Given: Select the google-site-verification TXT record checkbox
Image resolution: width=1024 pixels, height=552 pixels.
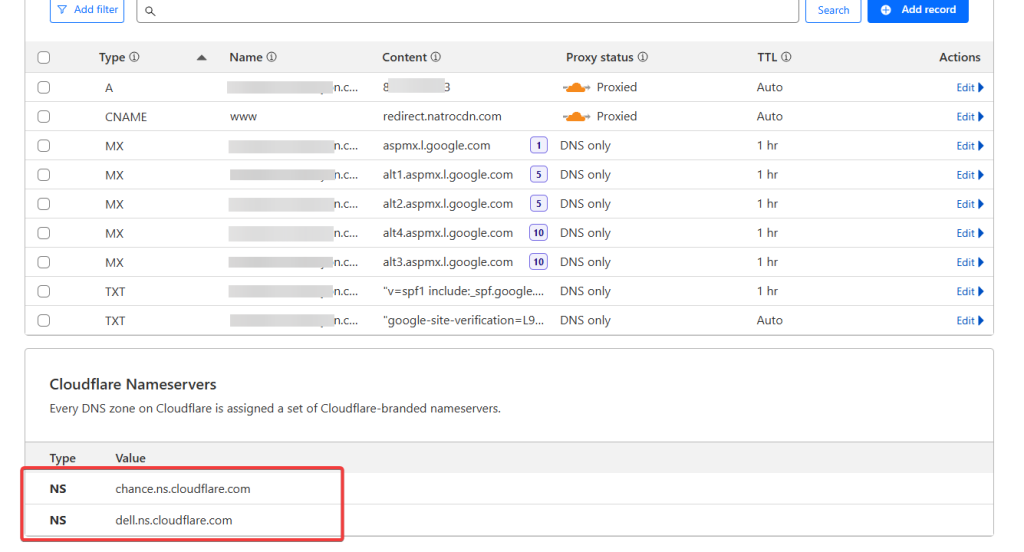Looking at the screenshot, I should pos(44,320).
